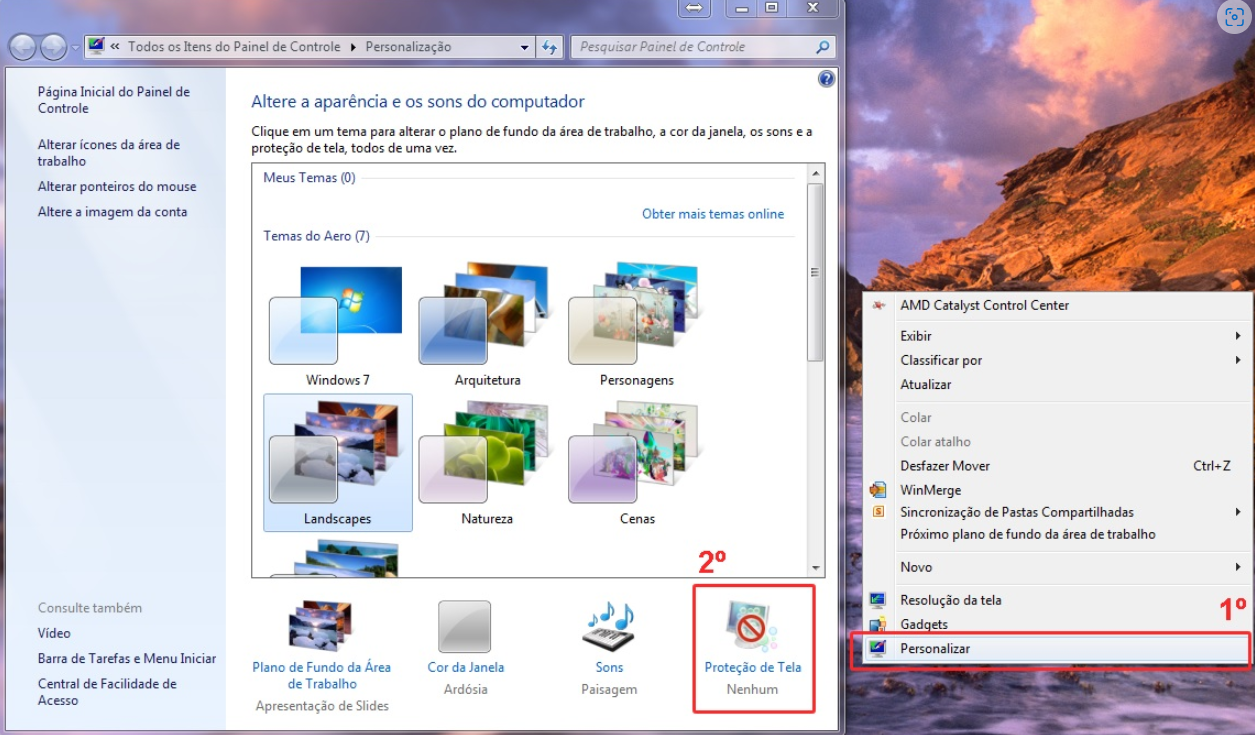
Task: Click the Gadgets icon in context menu
Action: [x=878, y=624]
